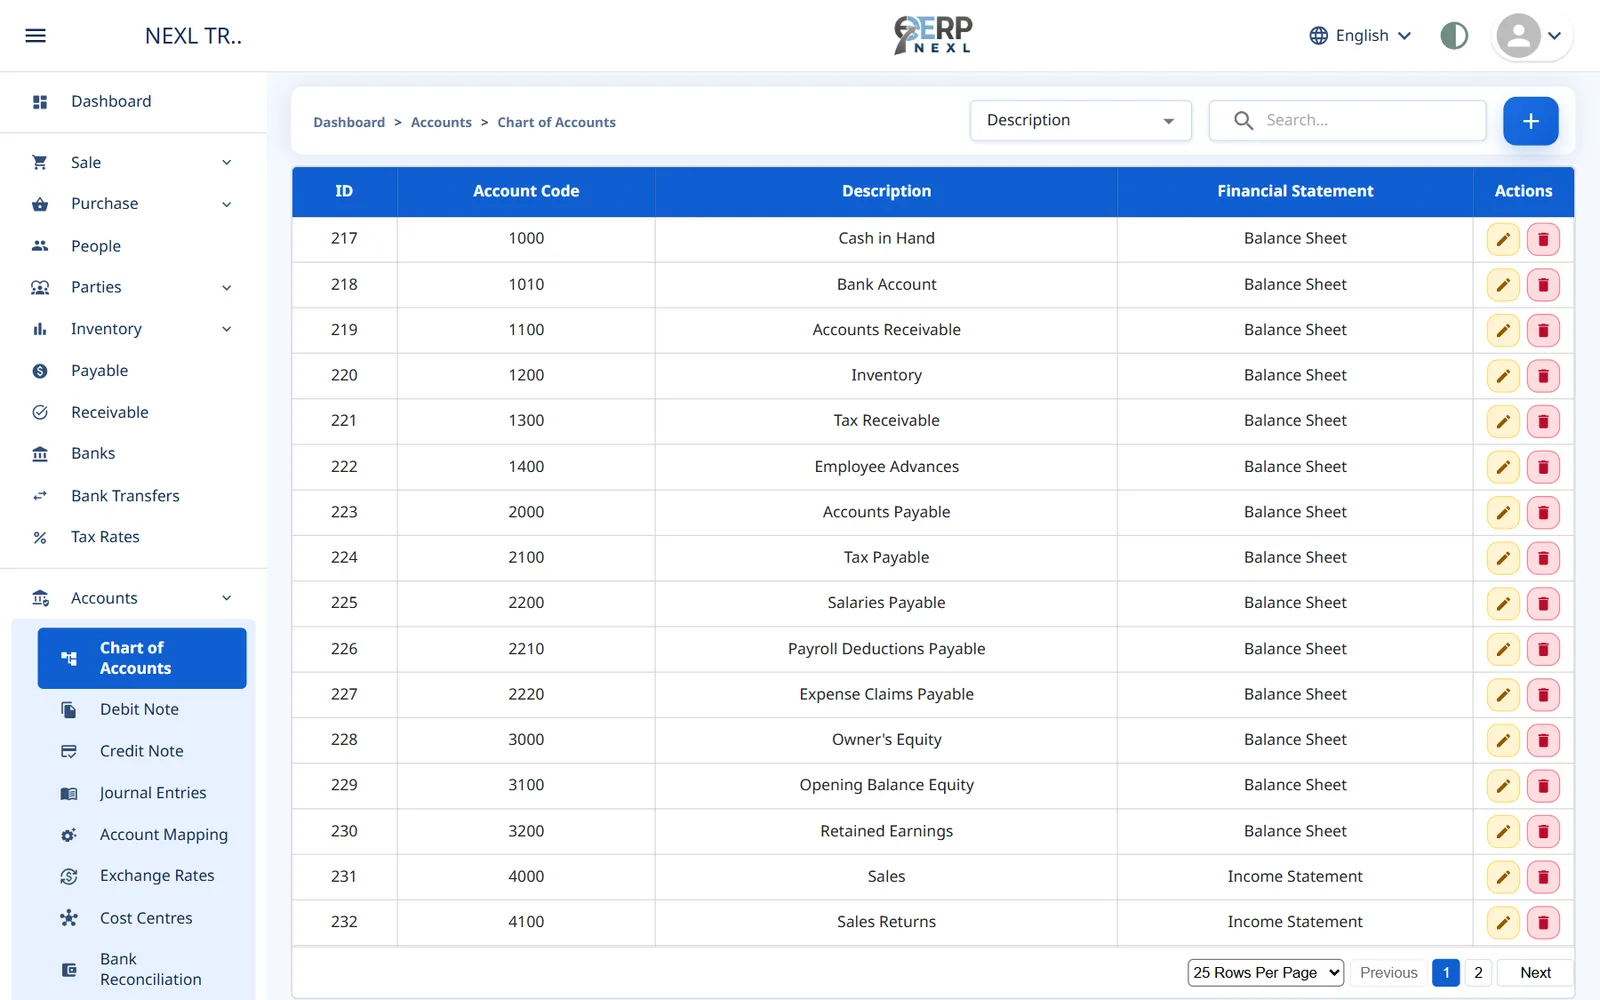1600x1000 pixels.
Task: Delete the Bank Account row
Action: [x=1543, y=285]
